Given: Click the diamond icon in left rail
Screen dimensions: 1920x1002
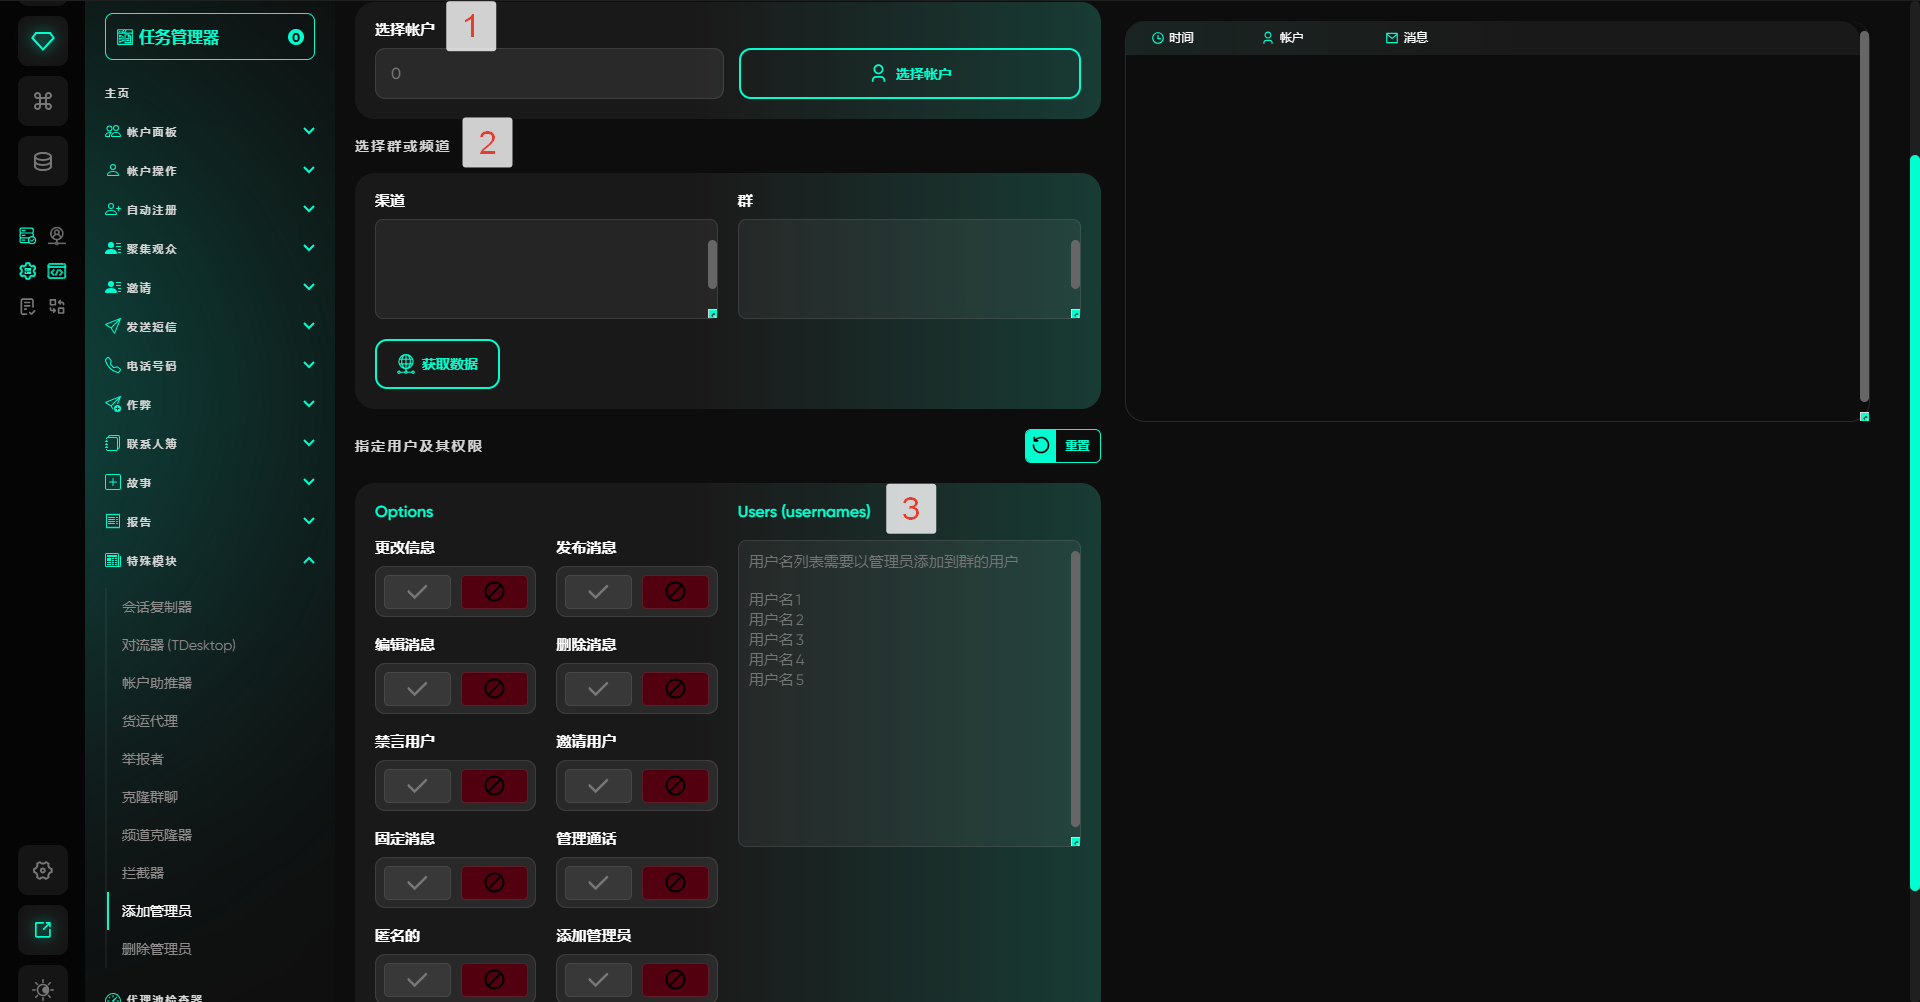Looking at the screenshot, I should pos(43,41).
